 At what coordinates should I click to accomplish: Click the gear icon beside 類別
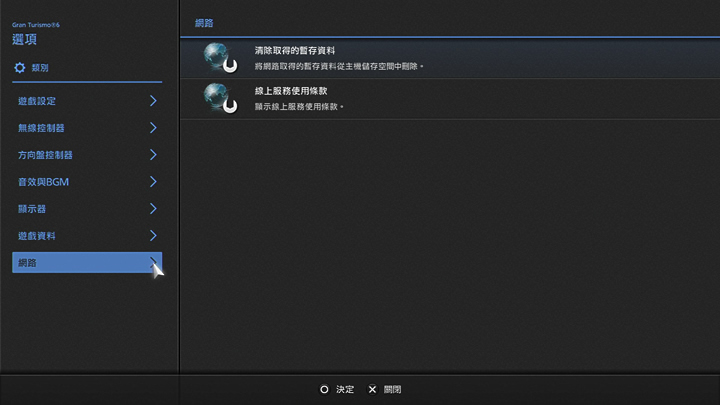(19, 68)
